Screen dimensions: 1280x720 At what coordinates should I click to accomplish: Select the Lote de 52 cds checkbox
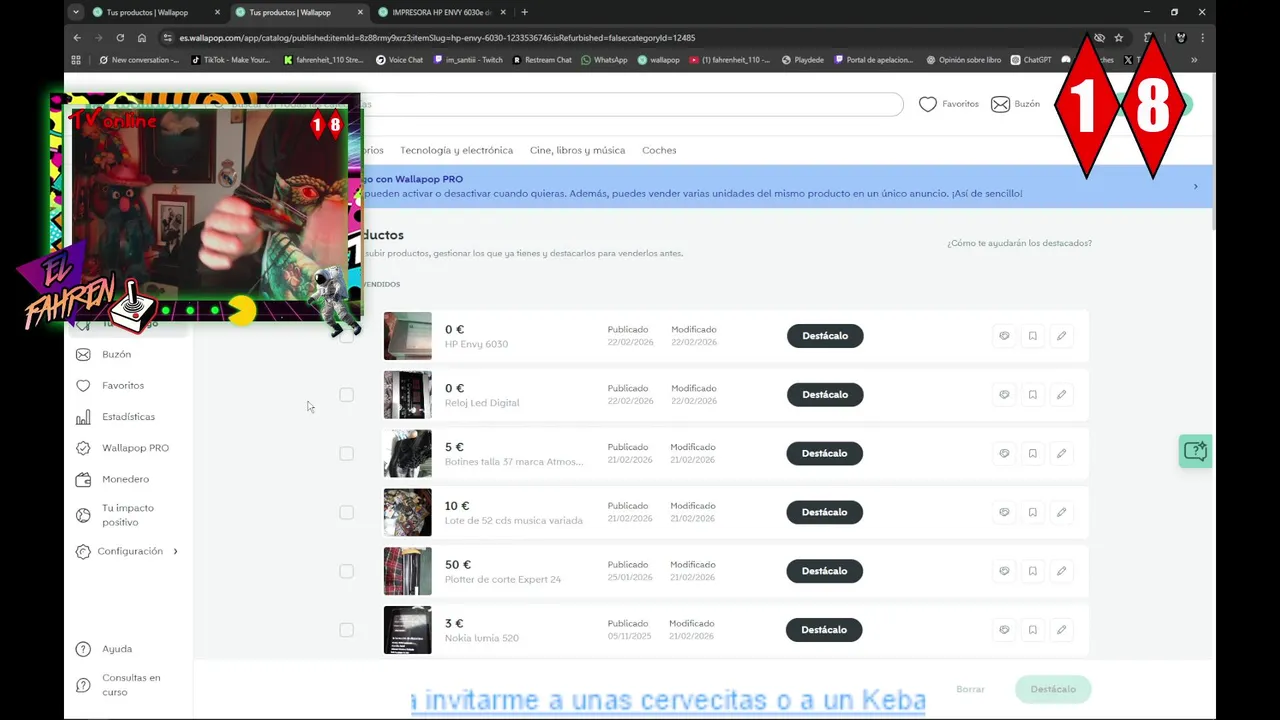click(346, 512)
